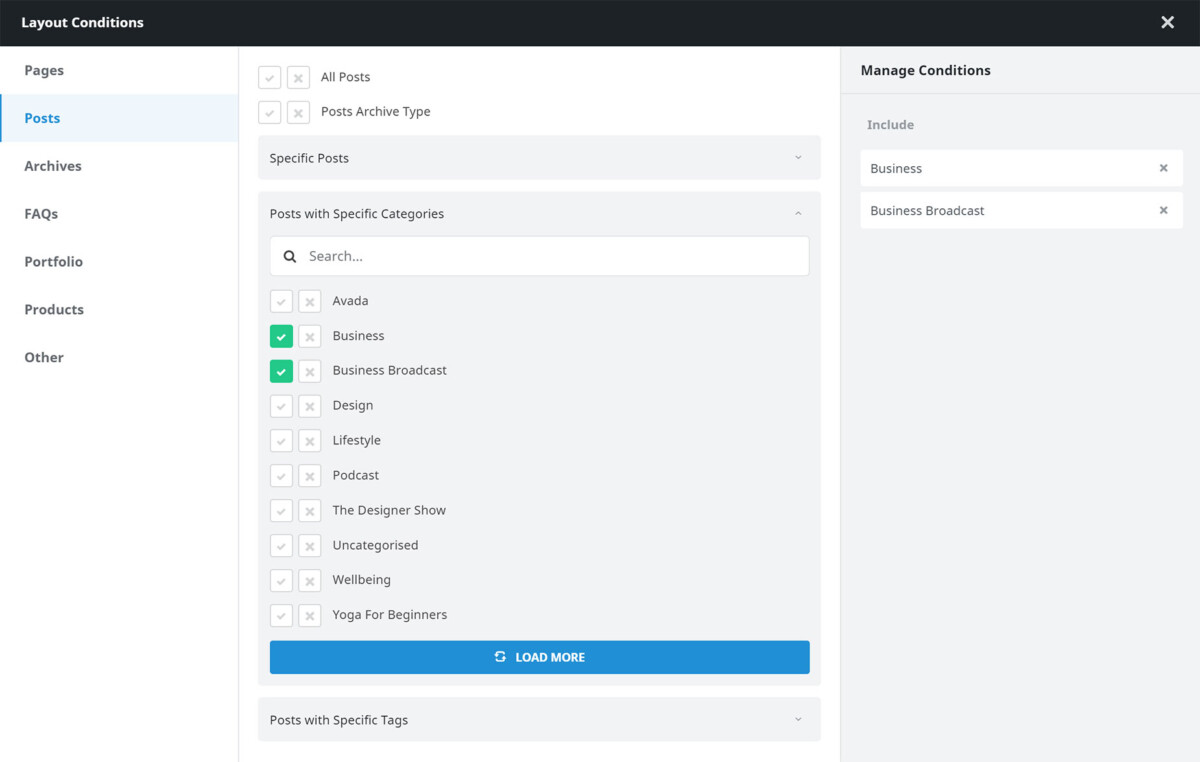This screenshot has height=762, width=1200.
Task: Click the exclude x icon next to All Posts
Action: click(298, 77)
